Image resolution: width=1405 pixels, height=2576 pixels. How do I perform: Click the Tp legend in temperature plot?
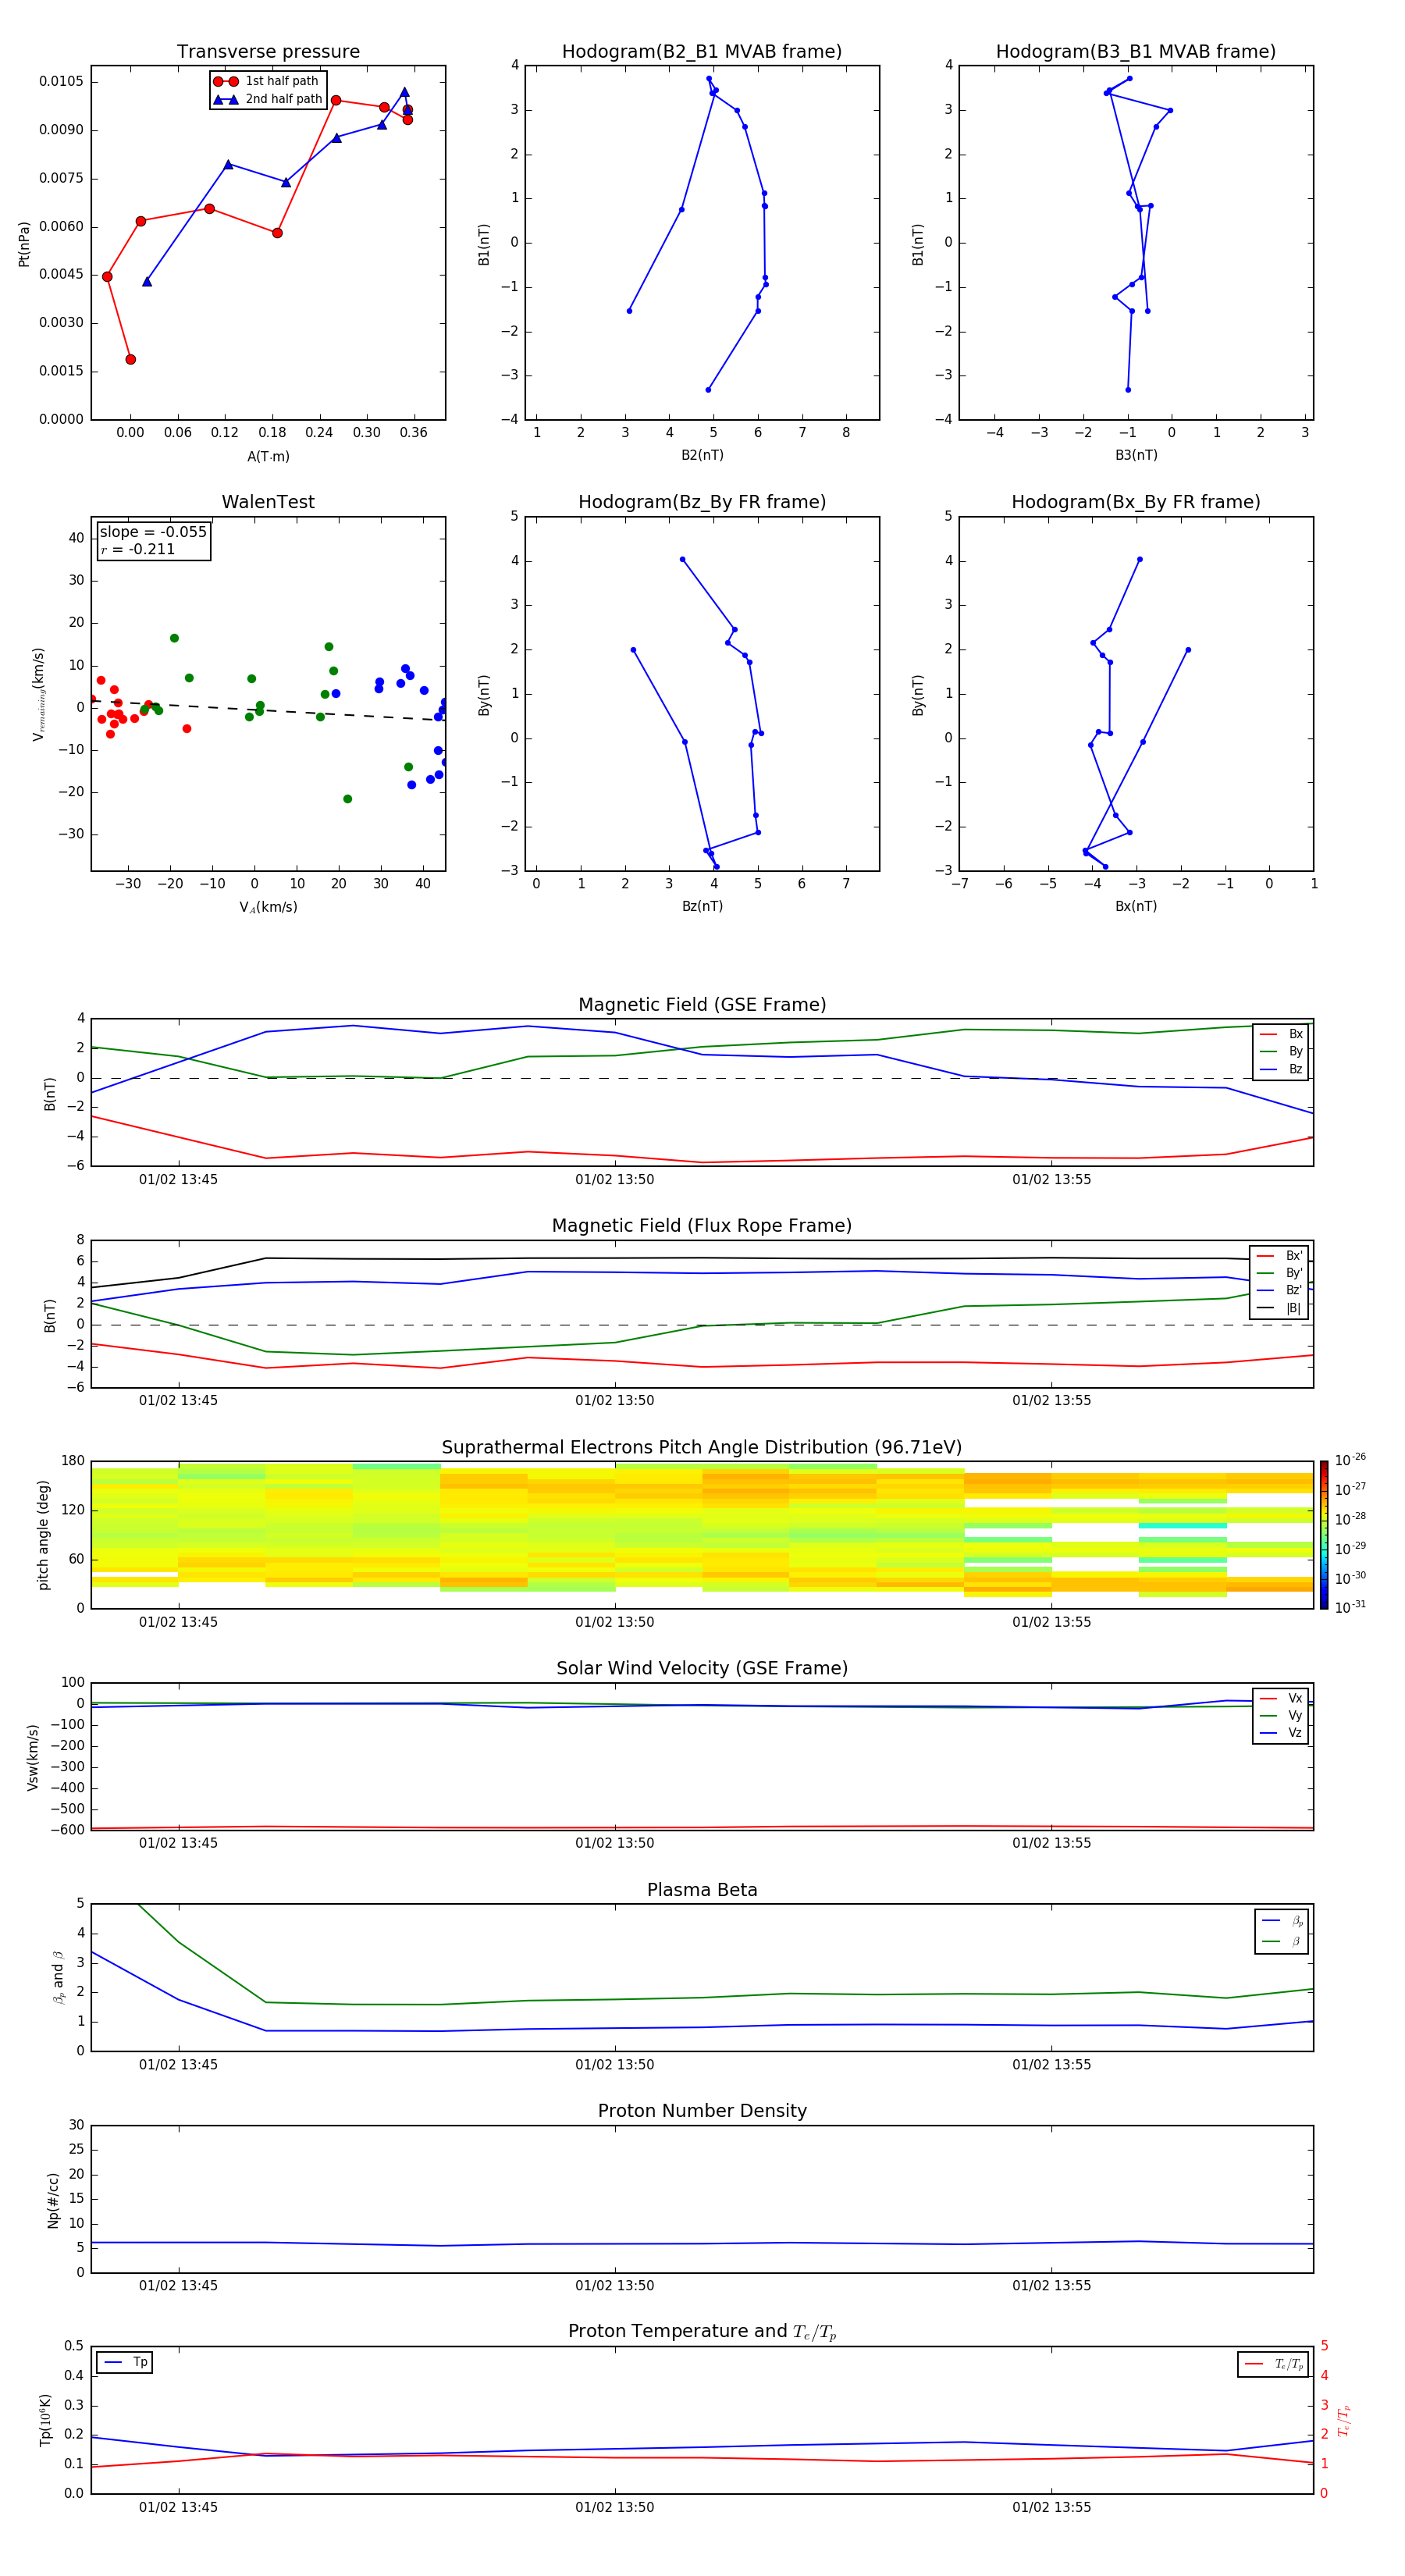(x=125, y=2362)
